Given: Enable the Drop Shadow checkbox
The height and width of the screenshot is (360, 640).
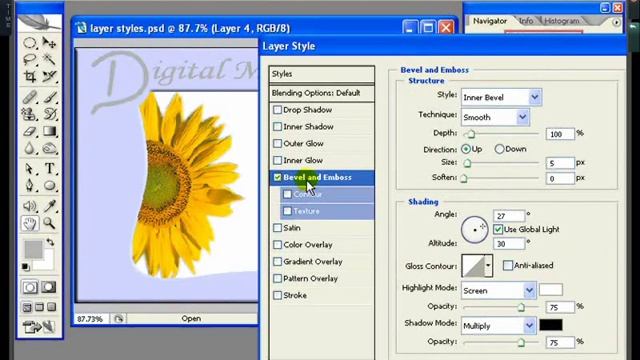Looking at the screenshot, I should 278,110.
